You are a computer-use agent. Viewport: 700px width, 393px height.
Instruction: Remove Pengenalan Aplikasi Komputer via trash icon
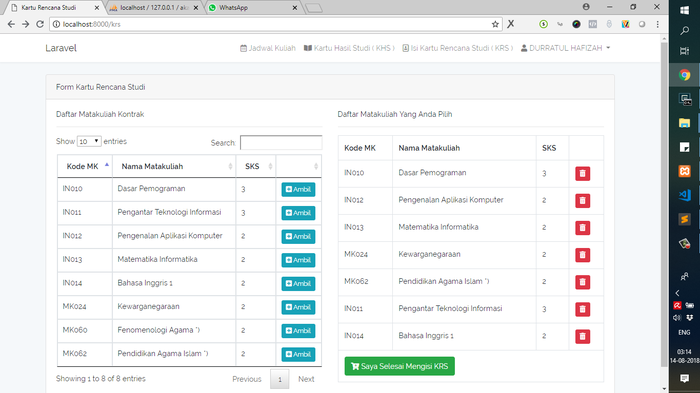pyautogui.click(x=583, y=201)
